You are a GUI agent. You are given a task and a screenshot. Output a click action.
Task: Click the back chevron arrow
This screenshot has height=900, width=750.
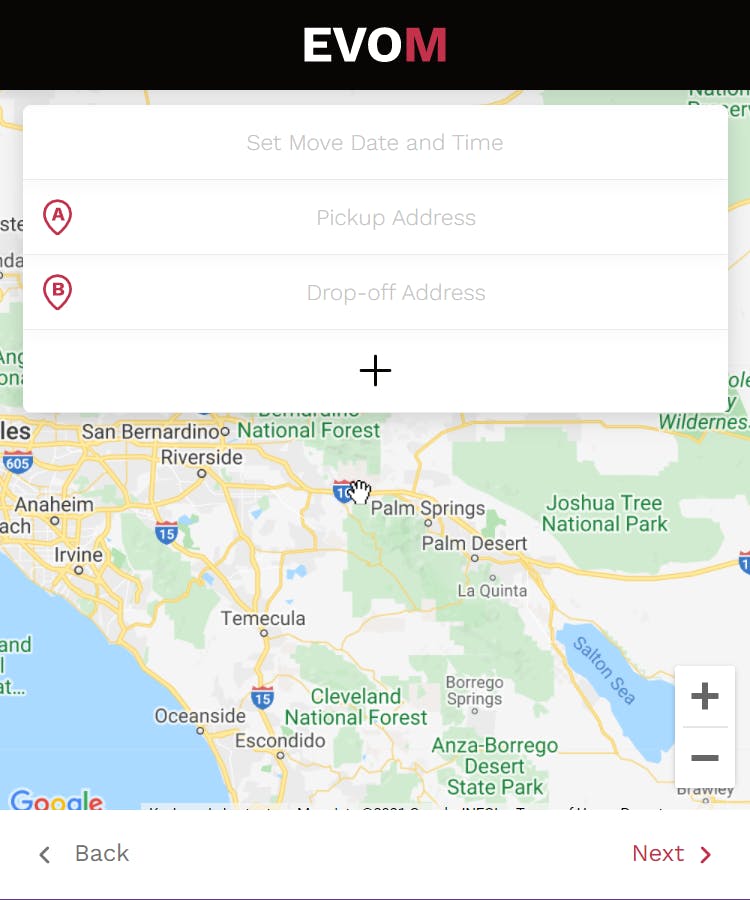[45, 854]
